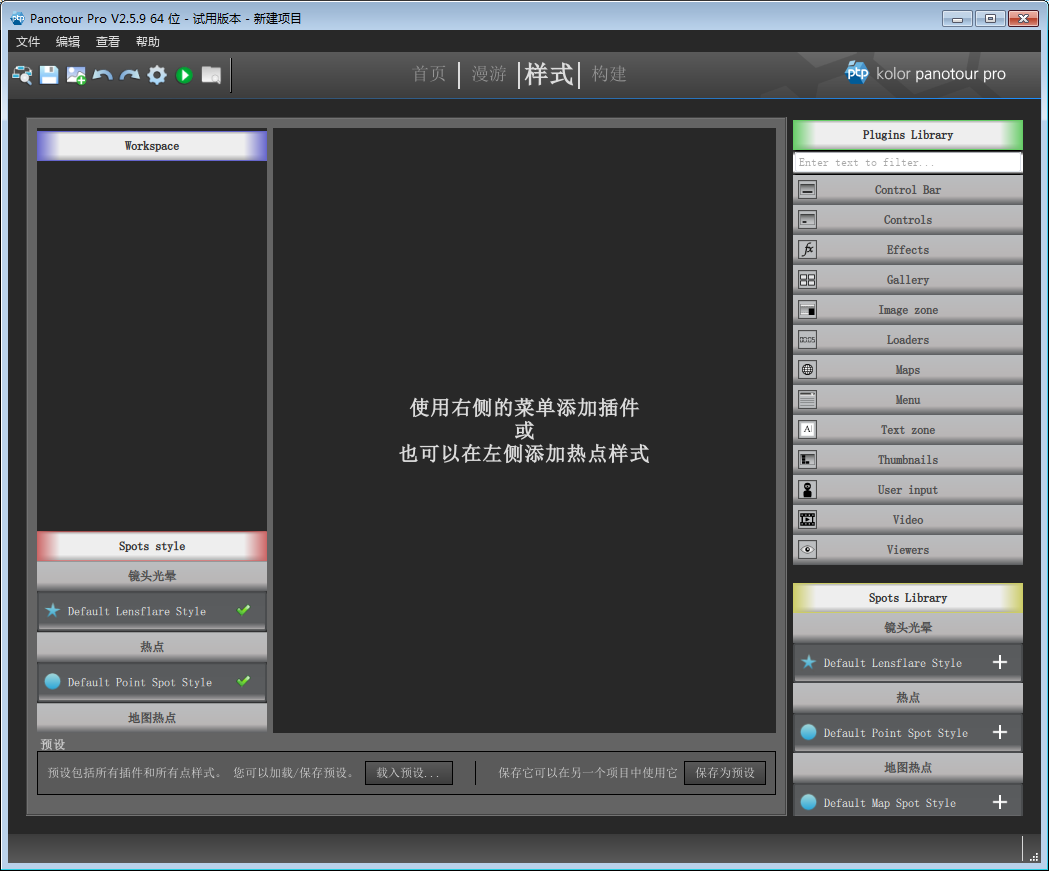Click the Controls plugin icon
Screen dimensions: 1049x871
tap(807, 219)
